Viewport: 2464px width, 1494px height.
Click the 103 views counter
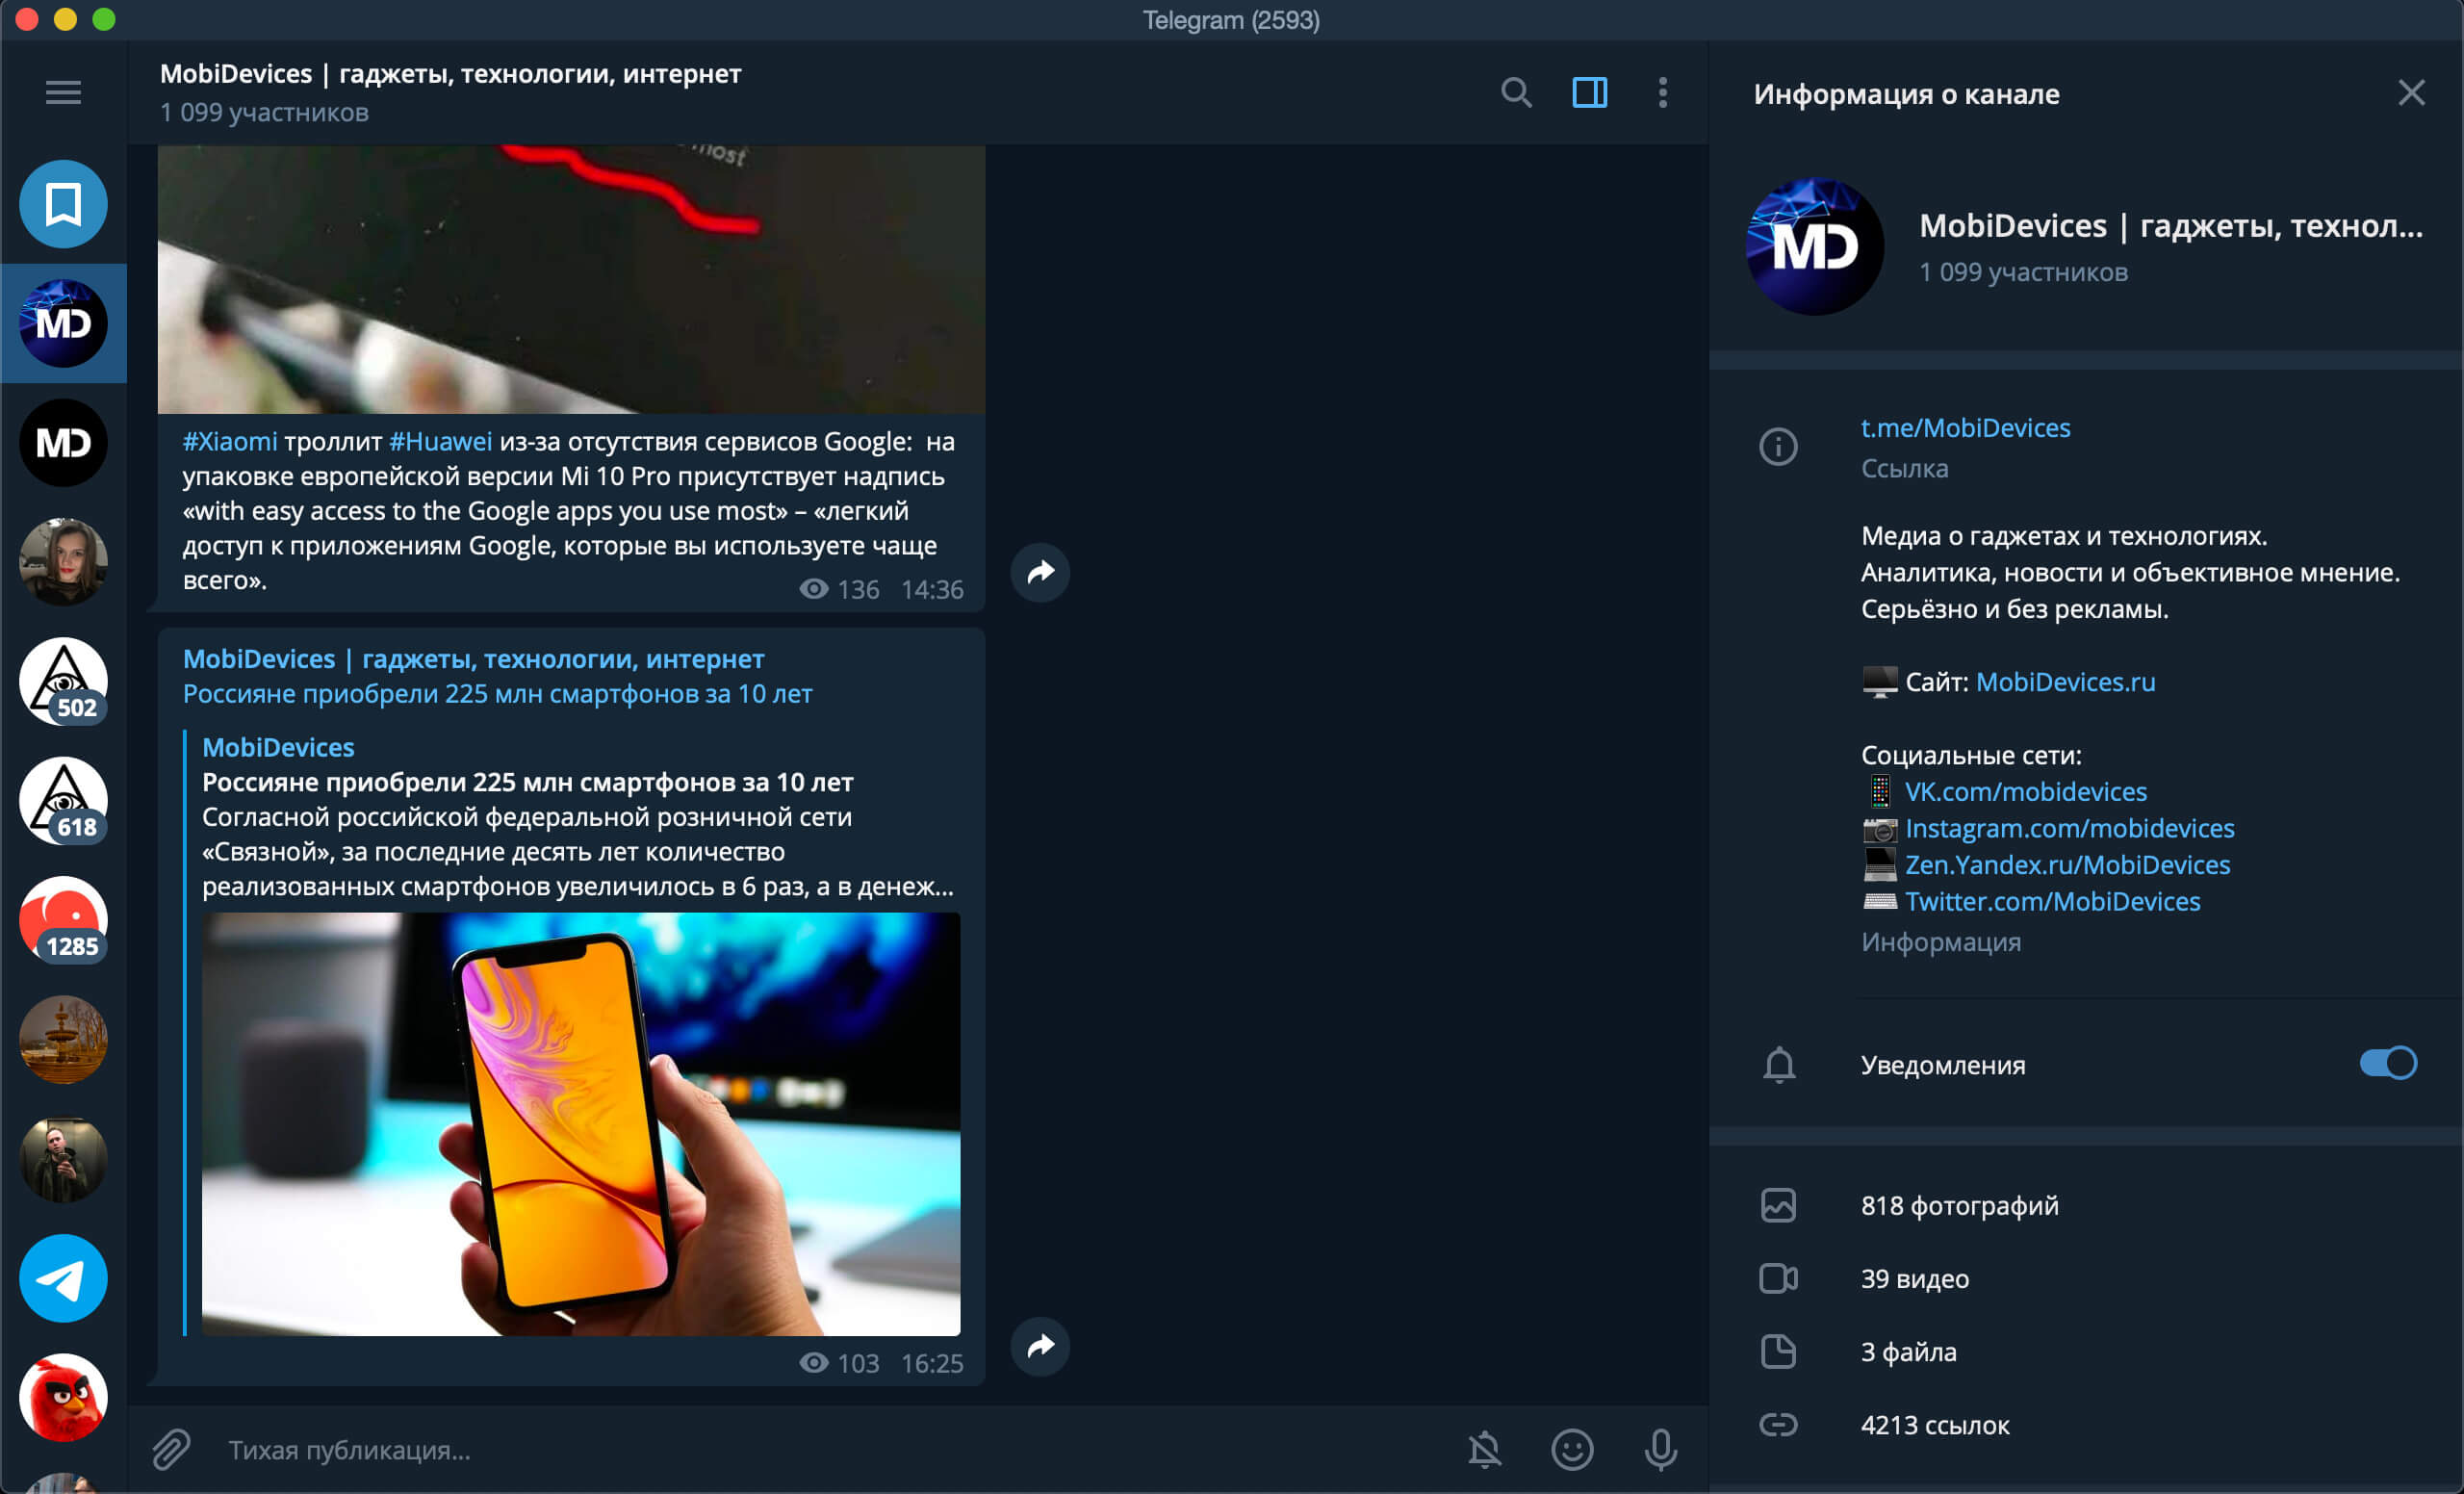pyautogui.click(x=840, y=1363)
